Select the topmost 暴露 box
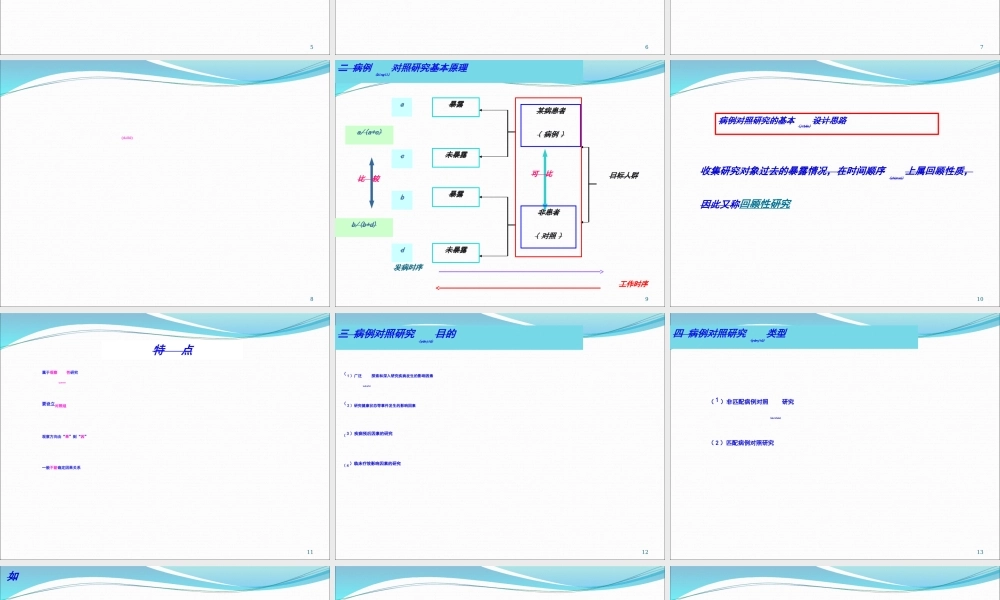 pyautogui.click(x=456, y=106)
